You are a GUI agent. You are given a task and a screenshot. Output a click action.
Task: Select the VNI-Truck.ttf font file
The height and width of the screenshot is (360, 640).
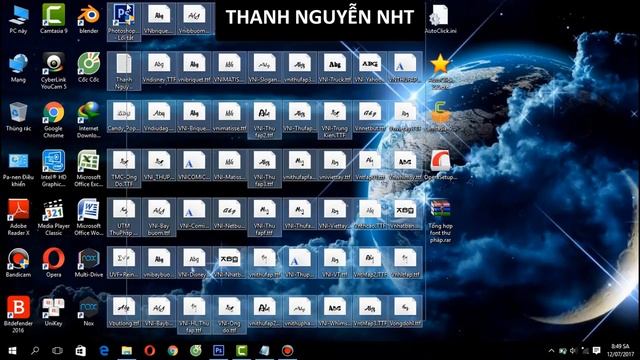[x=334, y=68]
